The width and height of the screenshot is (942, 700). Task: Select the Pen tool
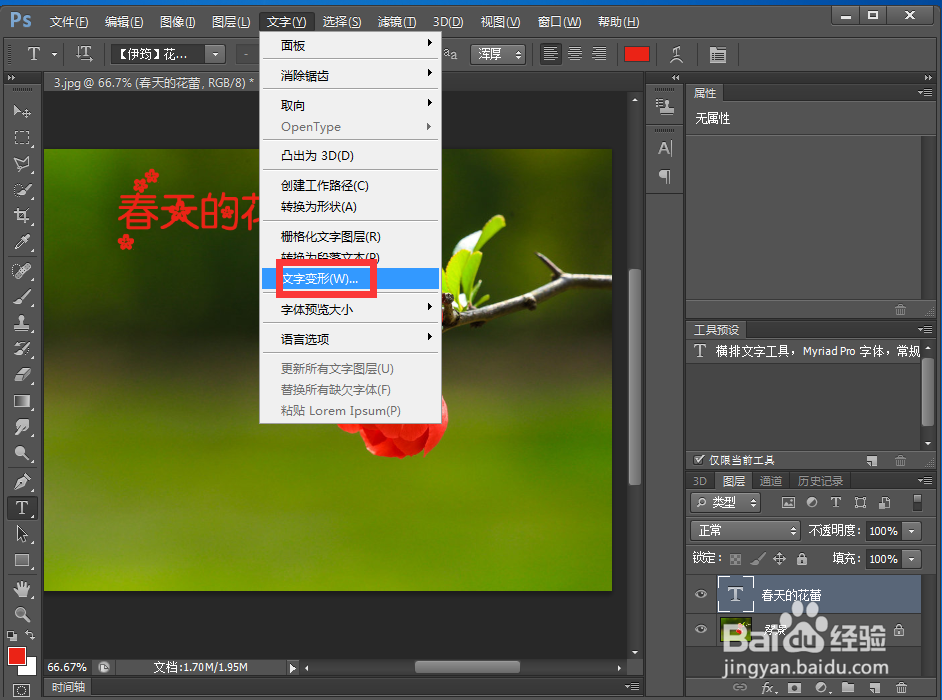(22, 482)
